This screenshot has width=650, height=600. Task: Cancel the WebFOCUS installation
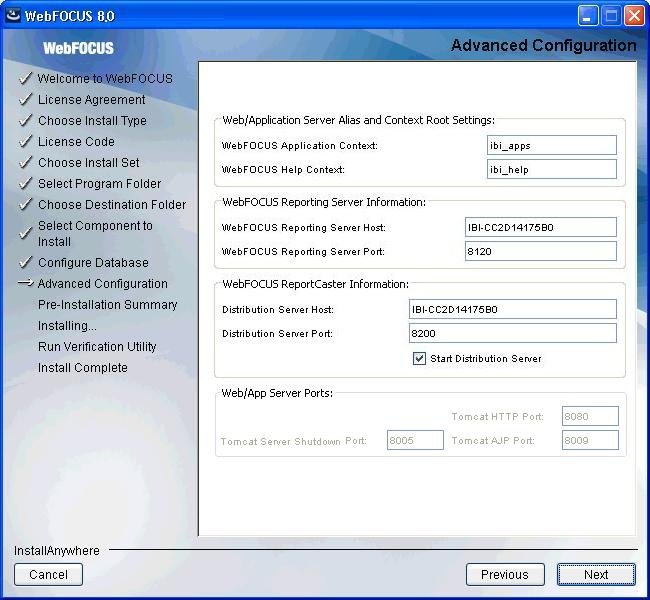click(x=49, y=574)
